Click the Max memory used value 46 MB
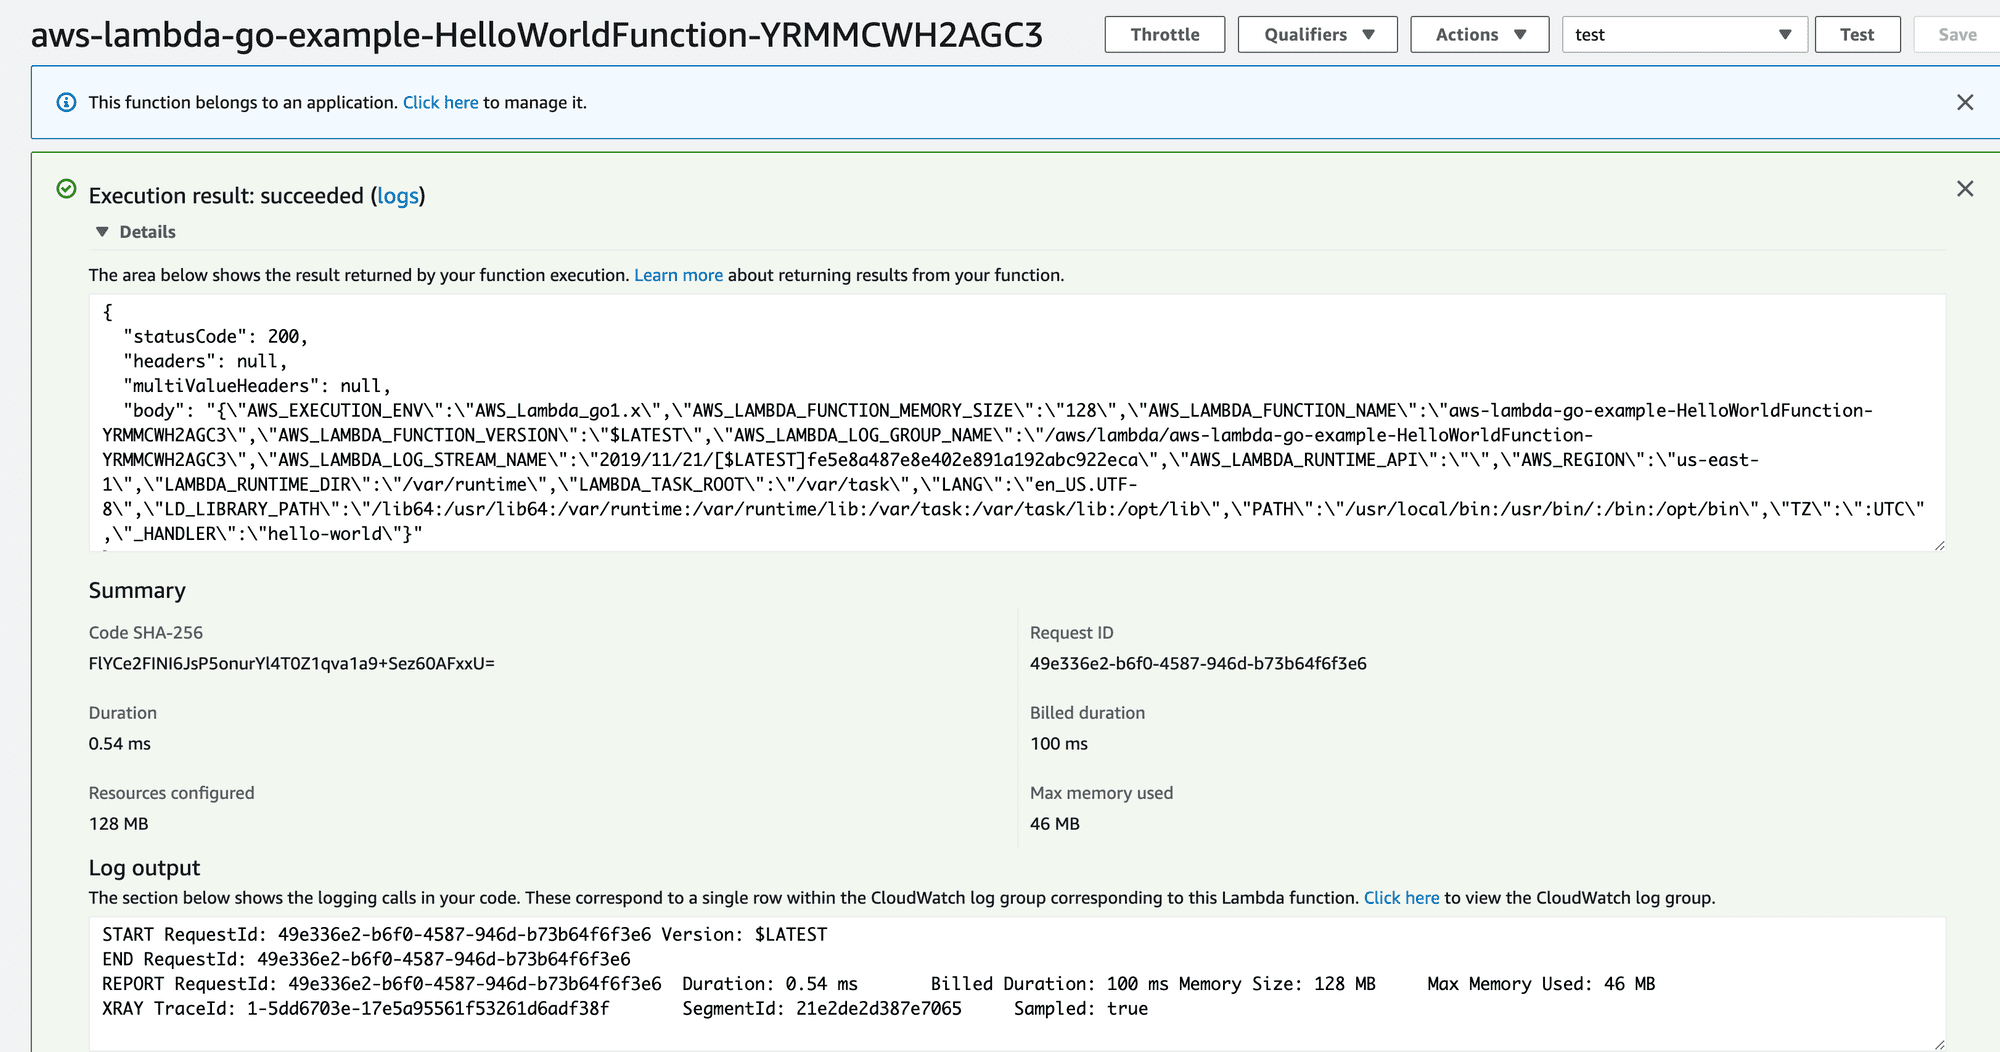The width and height of the screenshot is (2000, 1052). pyautogui.click(x=1055, y=824)
